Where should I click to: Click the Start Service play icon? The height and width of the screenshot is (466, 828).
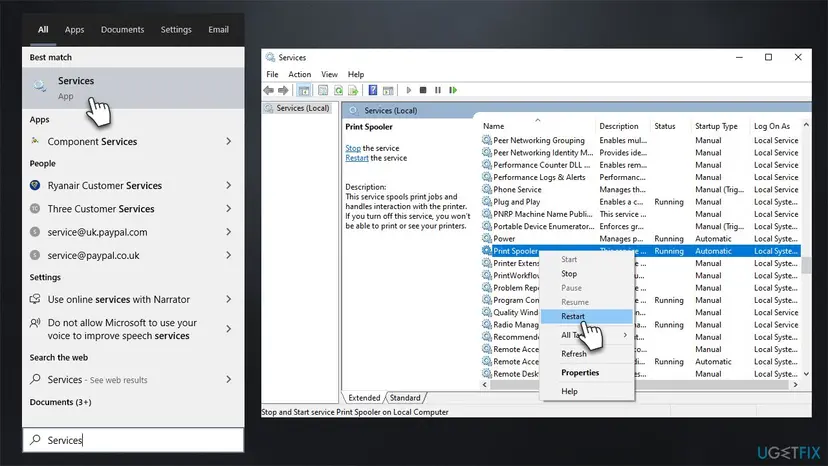(408, 90)
